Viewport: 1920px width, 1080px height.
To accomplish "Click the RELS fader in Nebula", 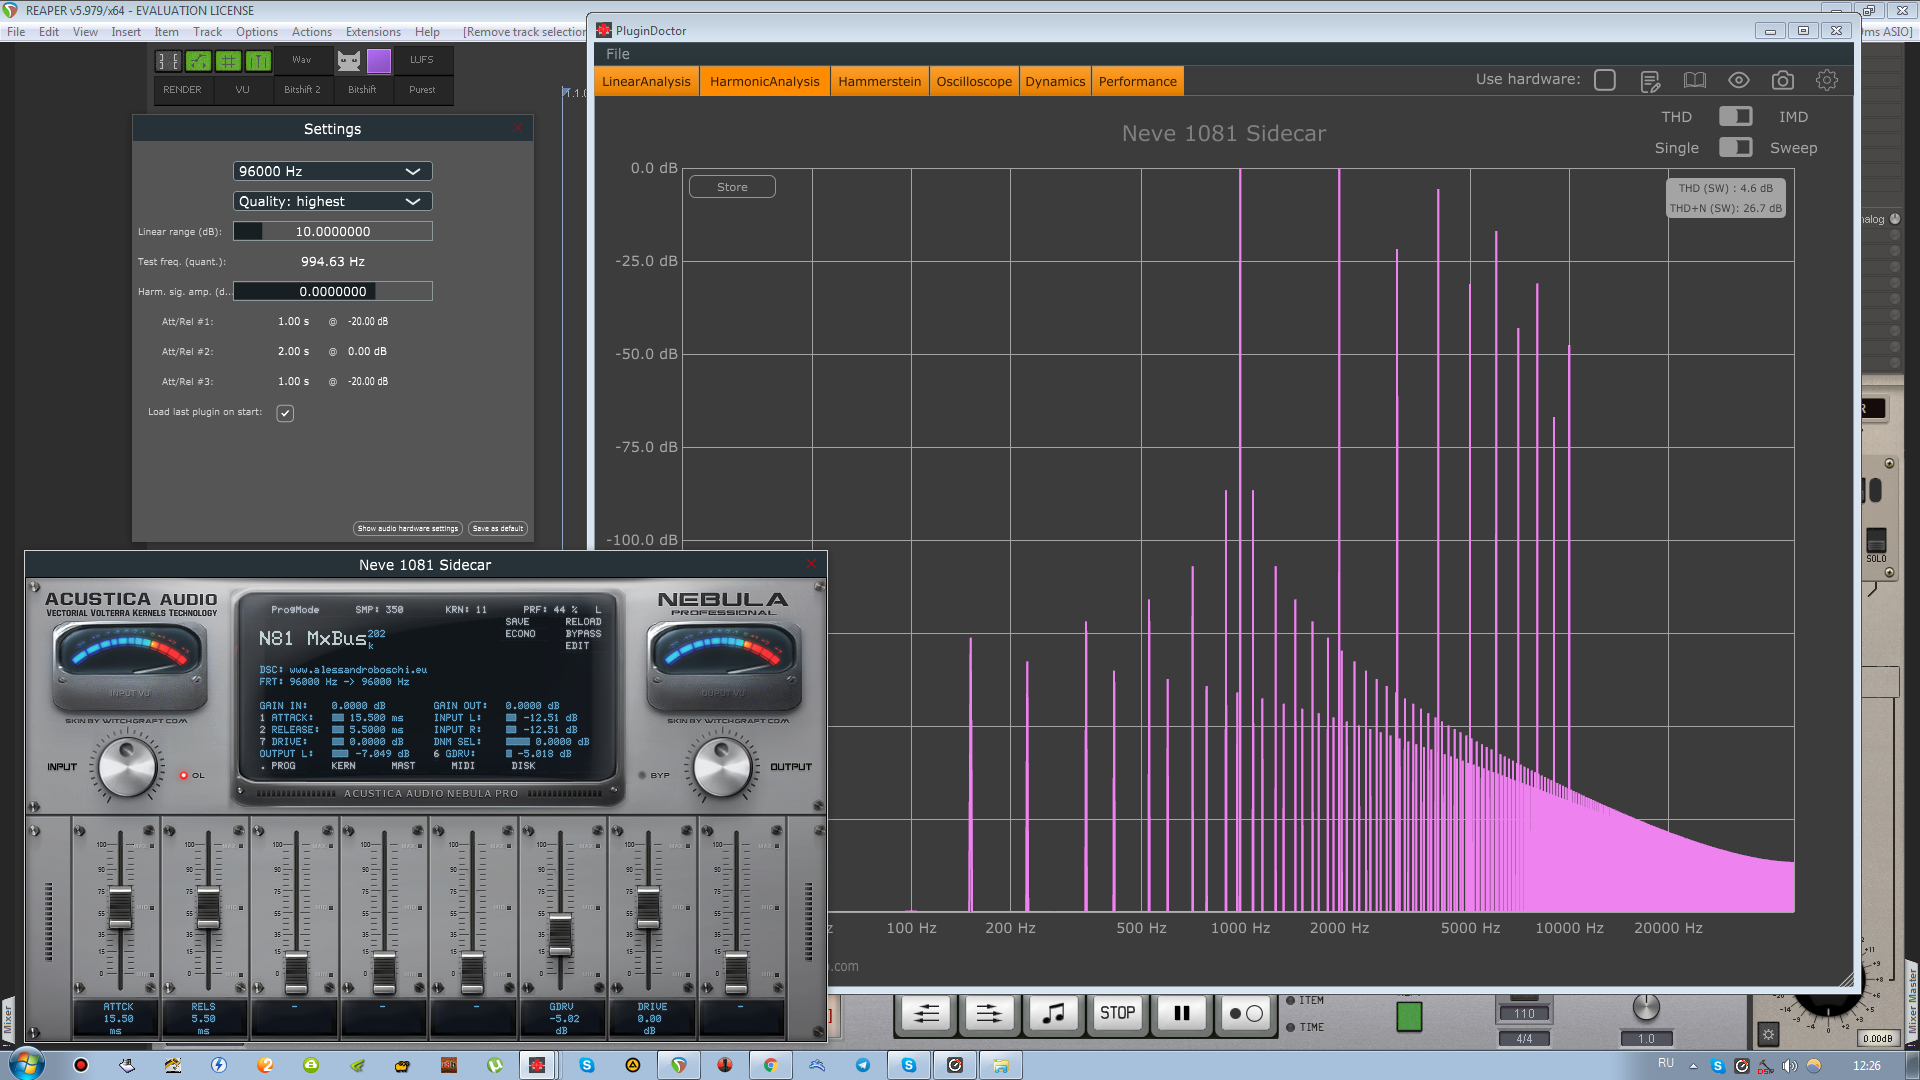I will pos(208,907).
